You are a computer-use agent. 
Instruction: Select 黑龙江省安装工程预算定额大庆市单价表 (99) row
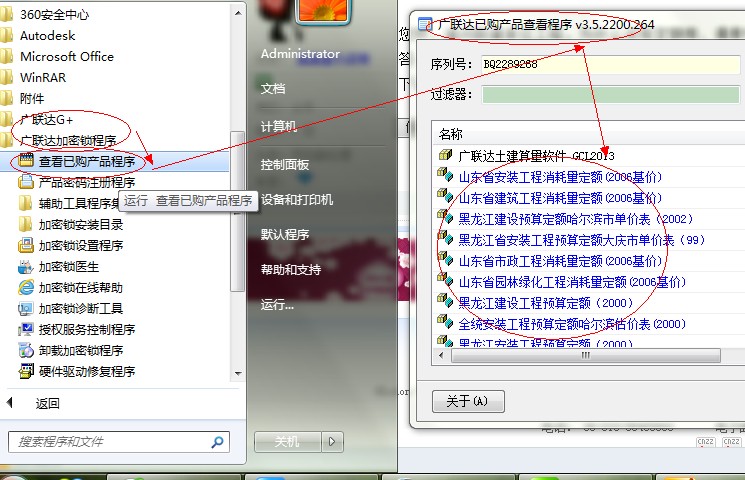(x=589, y=240)
